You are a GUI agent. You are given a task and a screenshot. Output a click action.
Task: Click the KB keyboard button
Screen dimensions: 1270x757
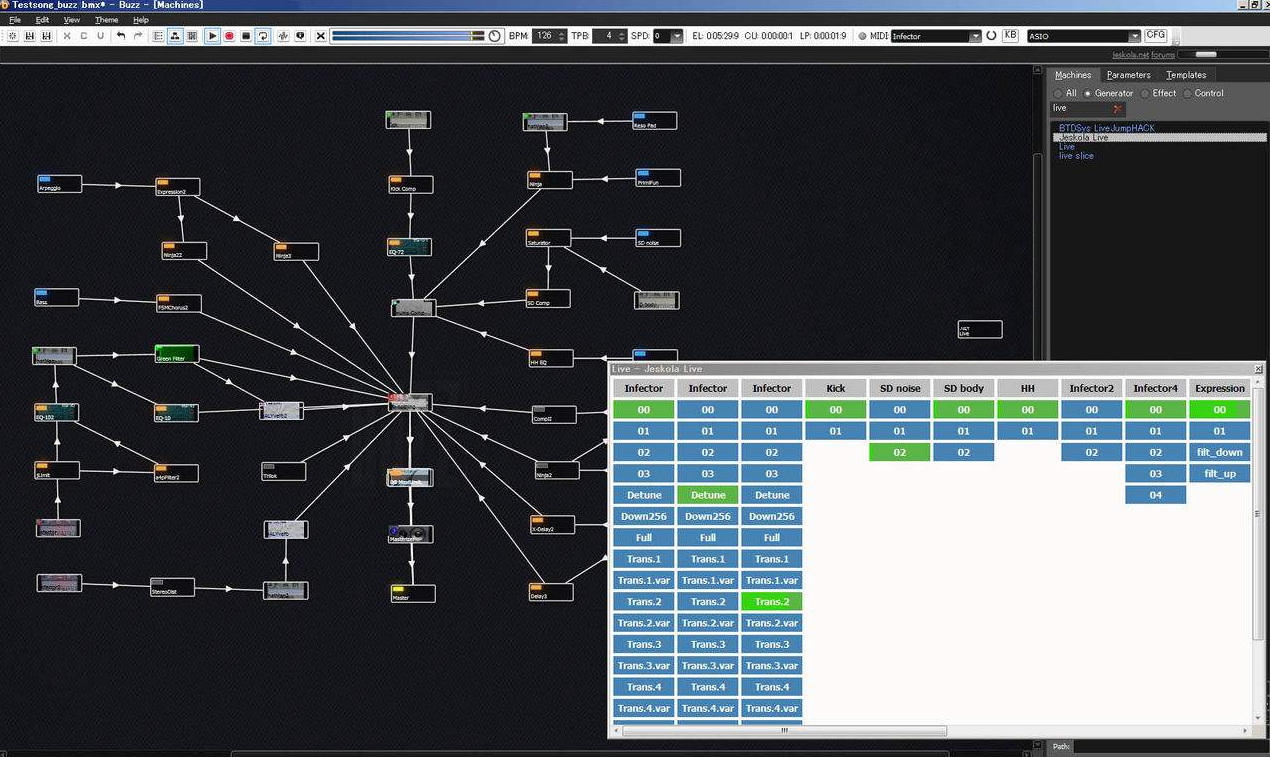click(x=1010, y=35)
